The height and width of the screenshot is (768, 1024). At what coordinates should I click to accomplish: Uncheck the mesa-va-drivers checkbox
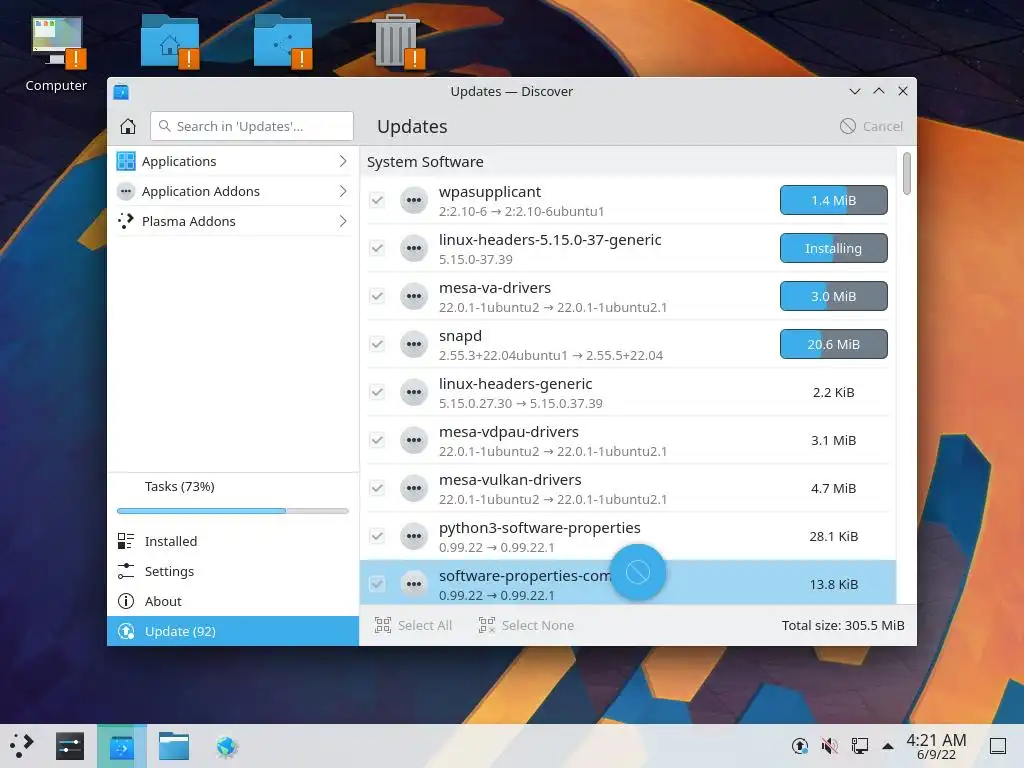tap(377, 296)
